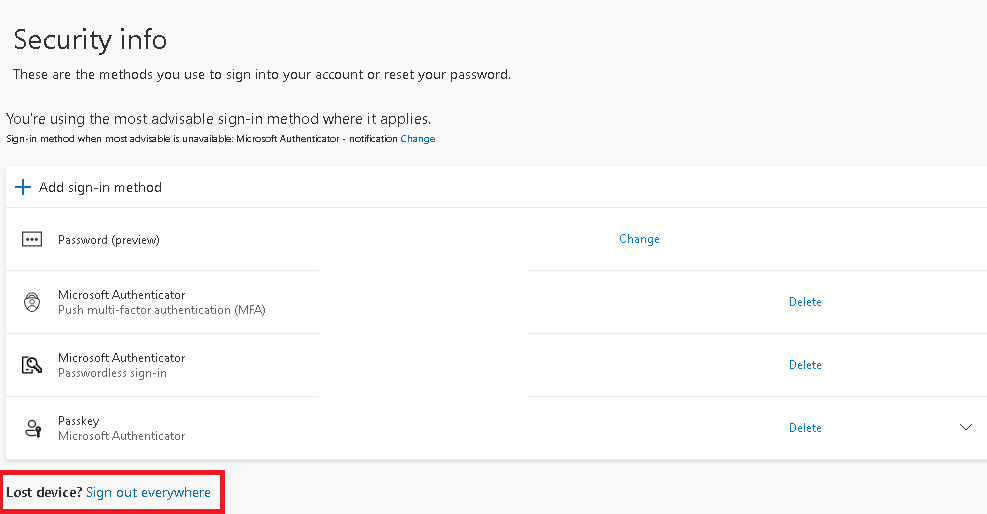
Task: Delete the Passkey method
Action: (805, 428)
